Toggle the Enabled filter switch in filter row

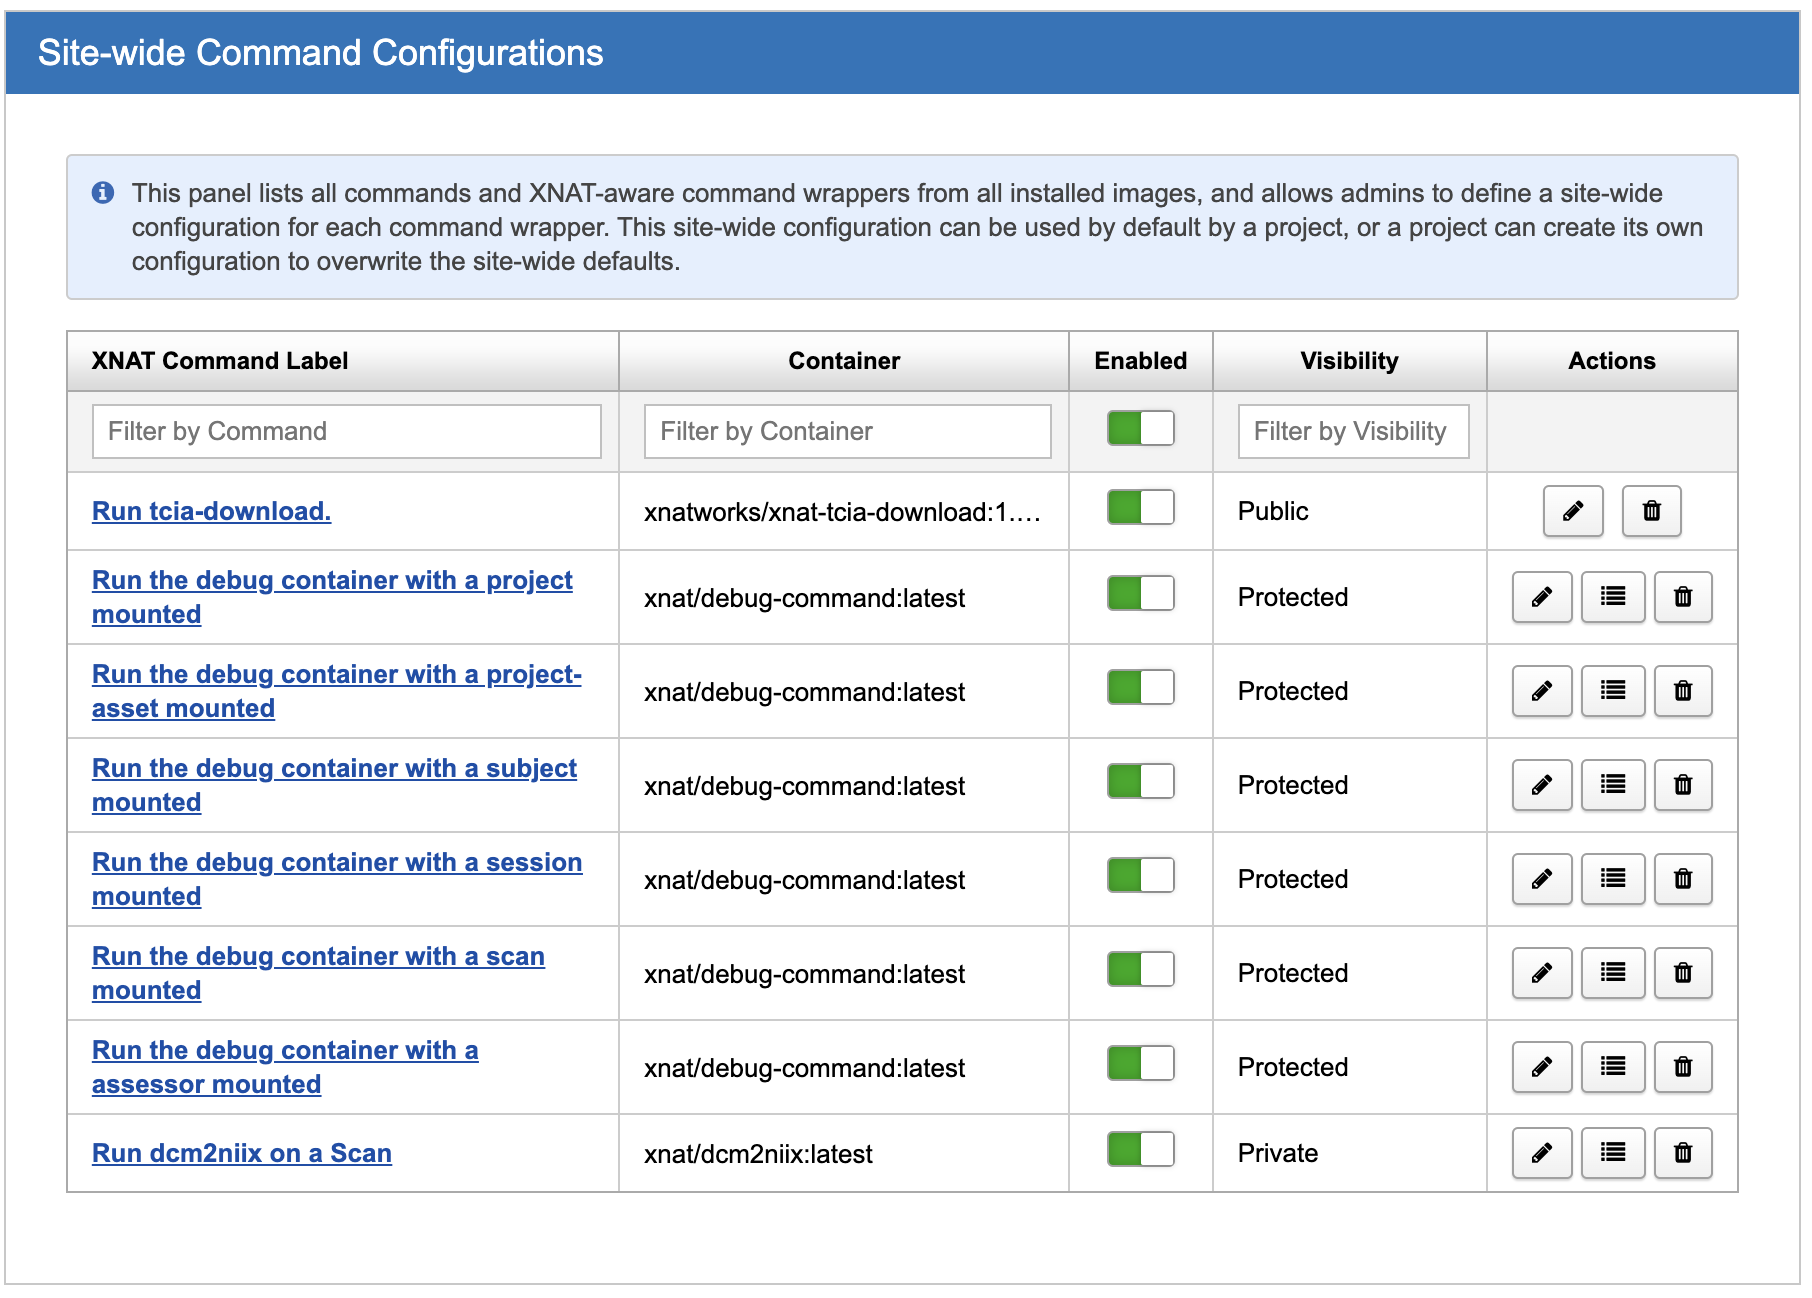[x=1140, y=429]
